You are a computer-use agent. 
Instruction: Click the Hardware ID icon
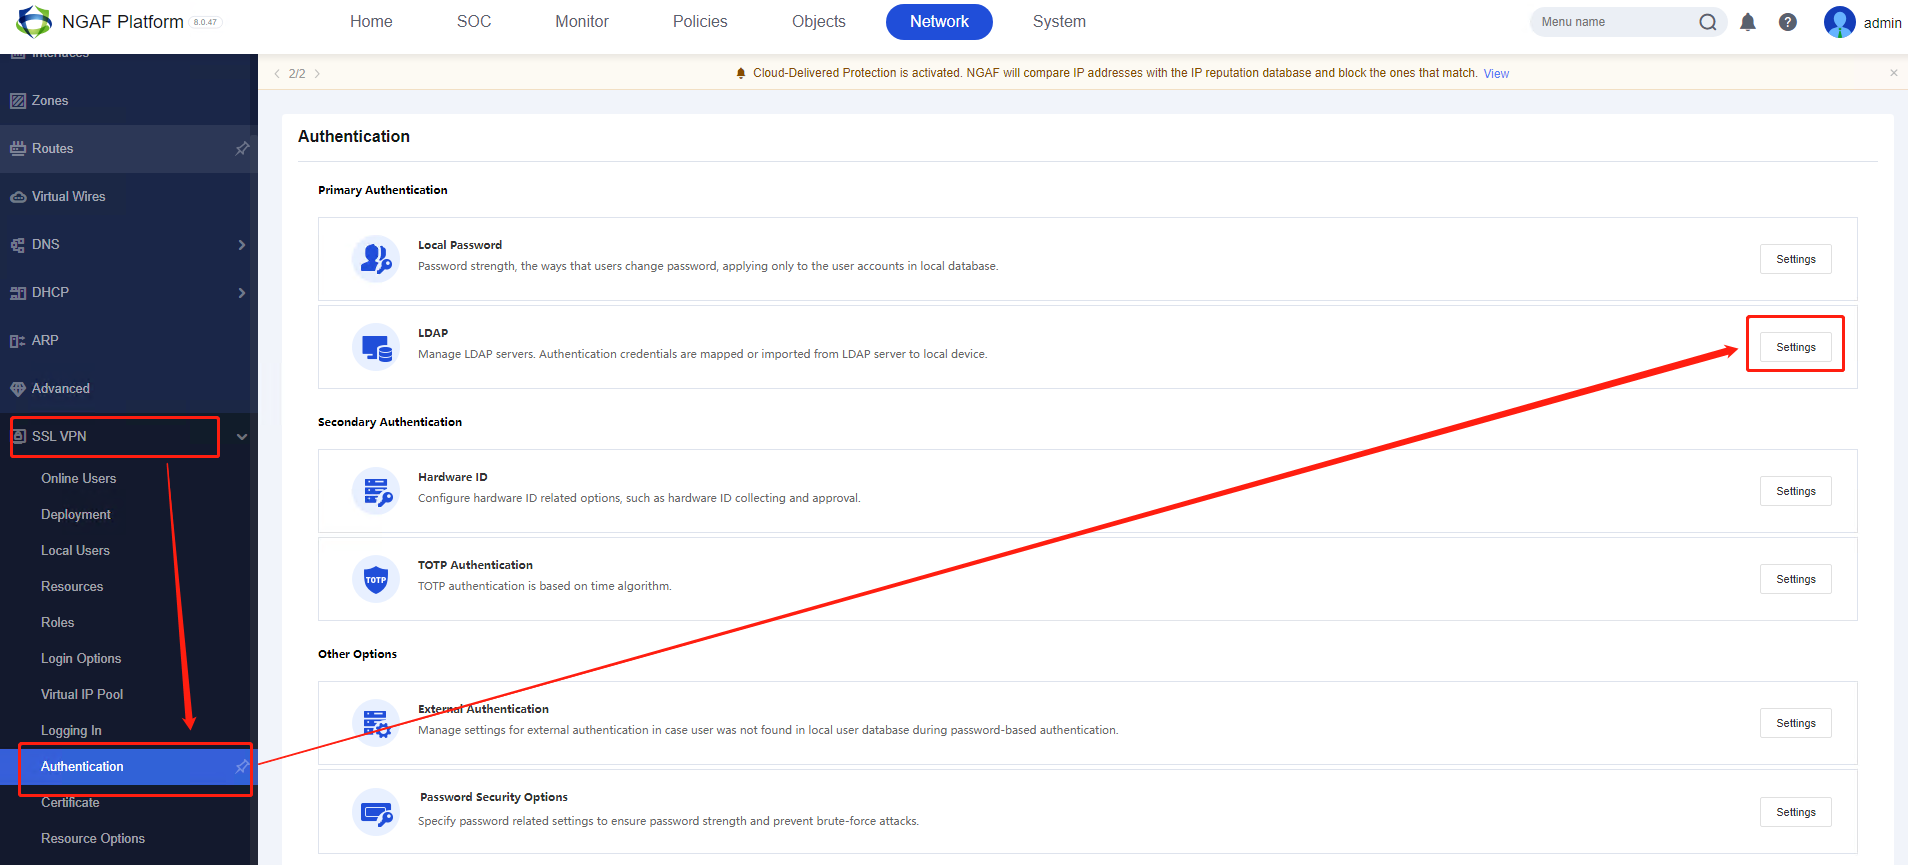(x=376, y=491)
